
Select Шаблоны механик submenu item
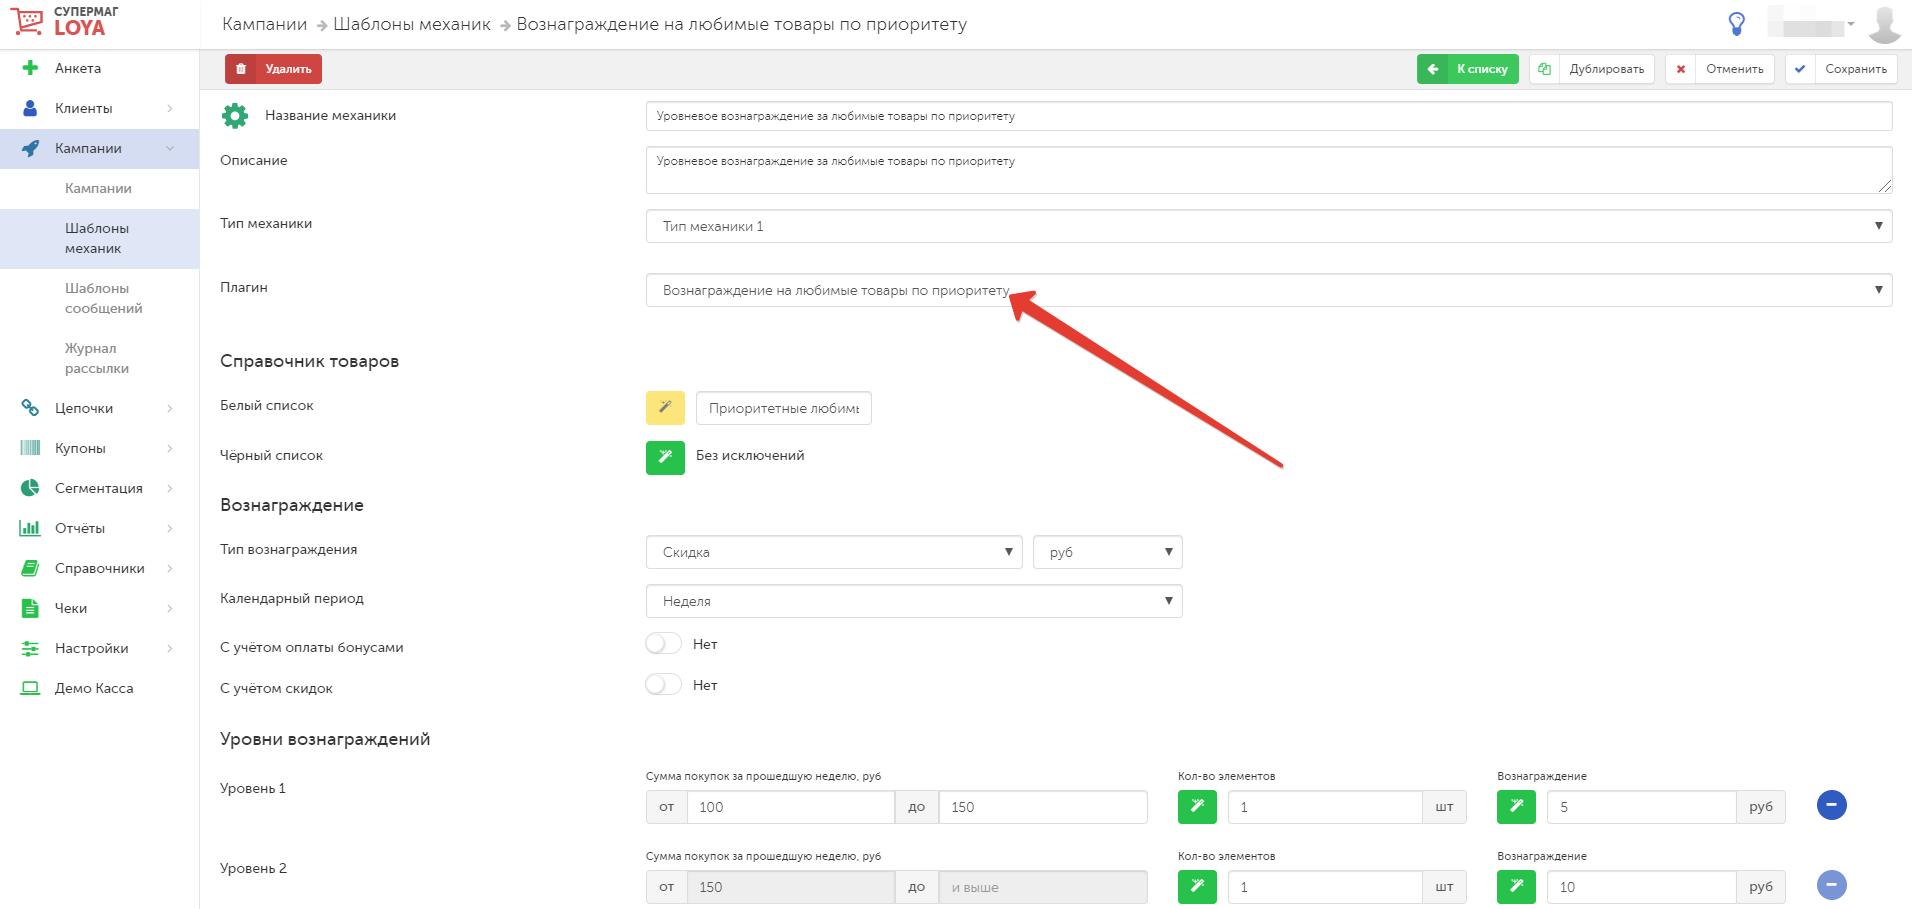pyautogui.click(x=98, y=238)
